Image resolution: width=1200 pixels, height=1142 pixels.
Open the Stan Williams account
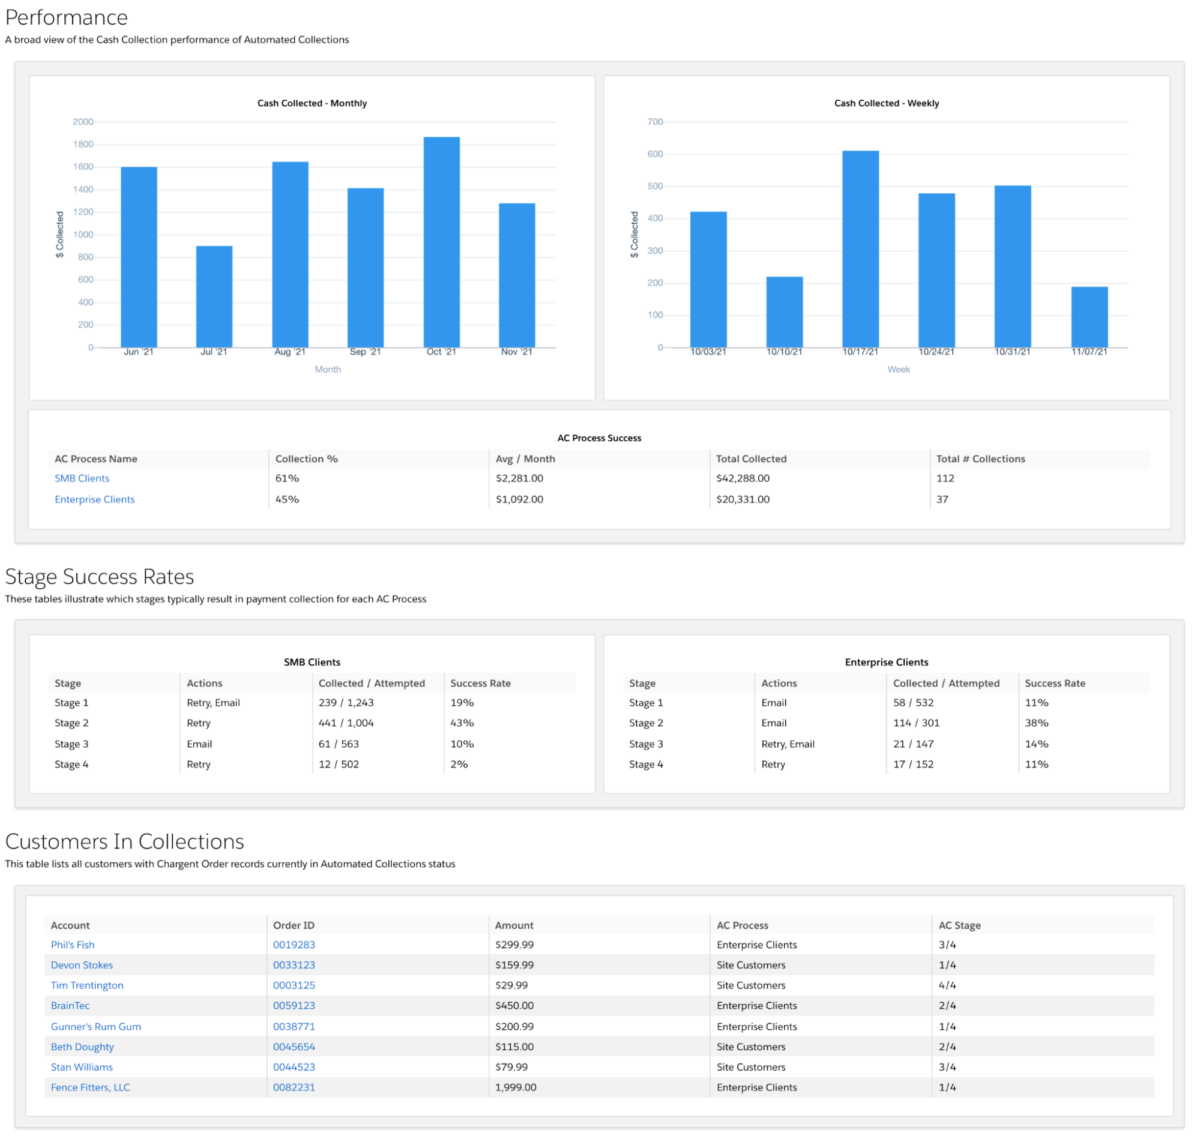[x=81, y=1067]
